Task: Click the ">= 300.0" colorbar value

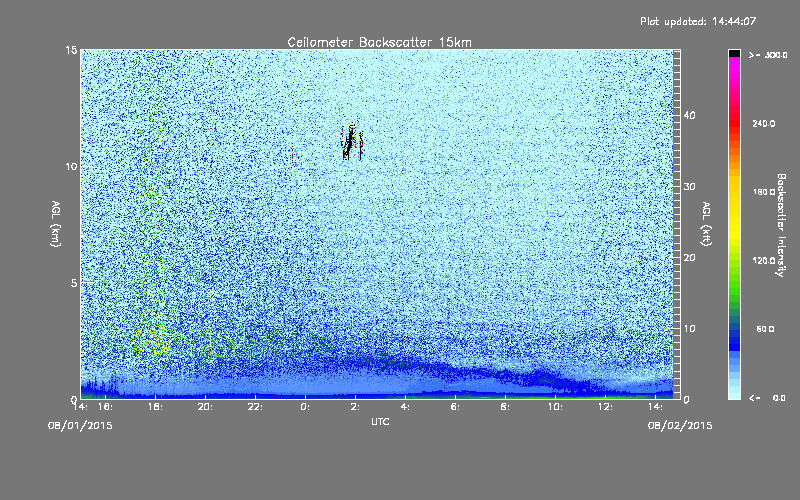Action: [768, 55]
